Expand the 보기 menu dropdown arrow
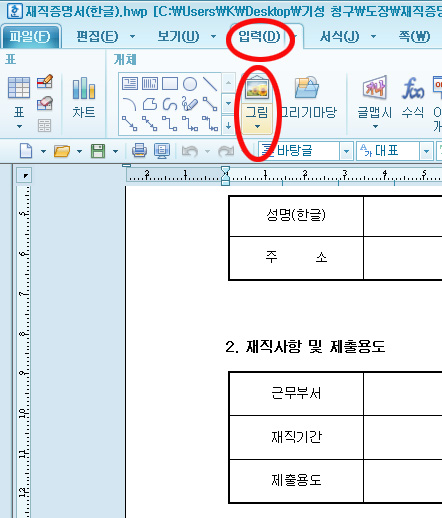This screenshot has width=442, height=518. [x=213, y=36]
